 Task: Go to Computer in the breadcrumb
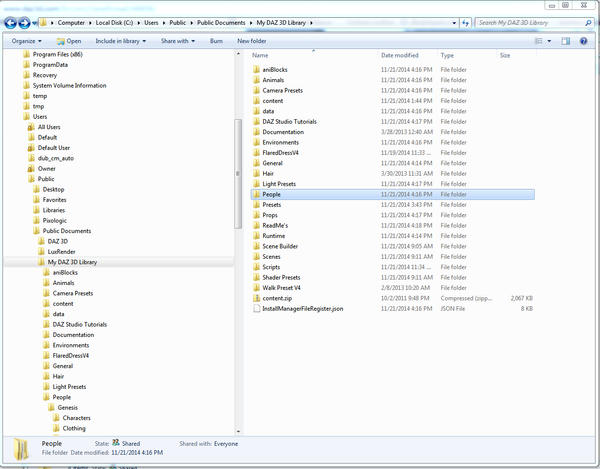tap(71, 23)
